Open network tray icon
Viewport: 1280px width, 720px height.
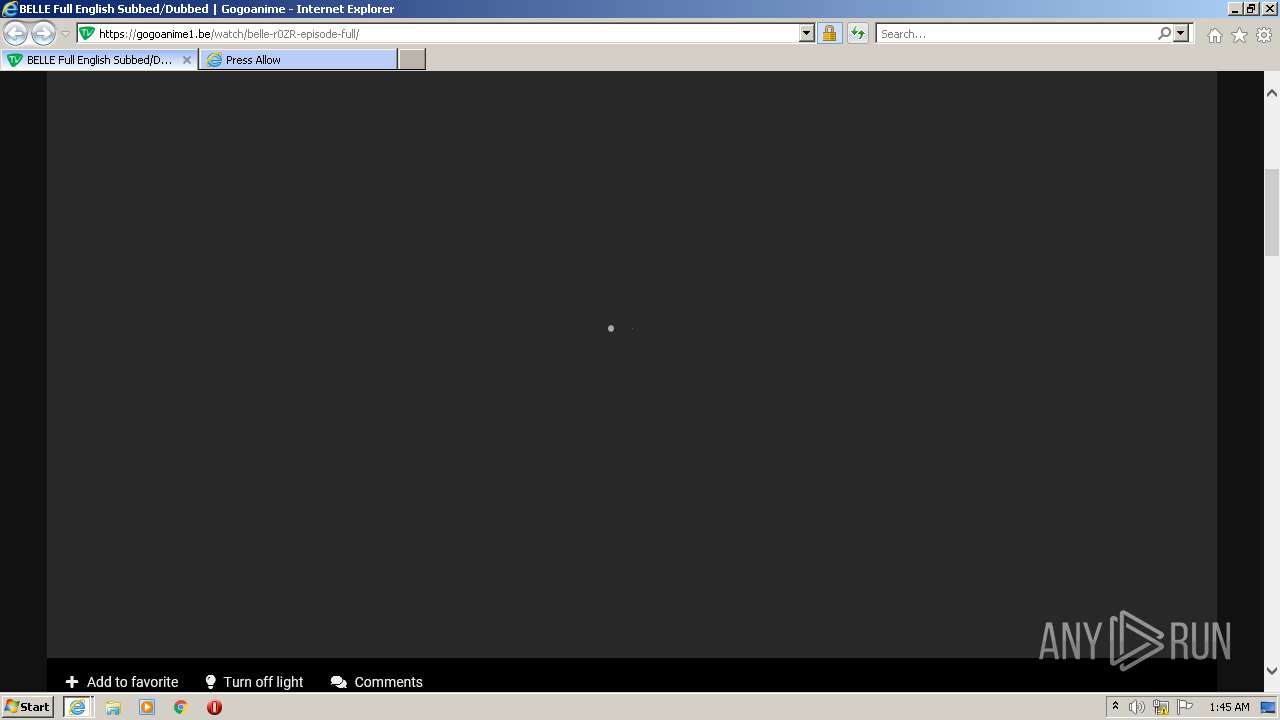click(x=1161, y=707)
